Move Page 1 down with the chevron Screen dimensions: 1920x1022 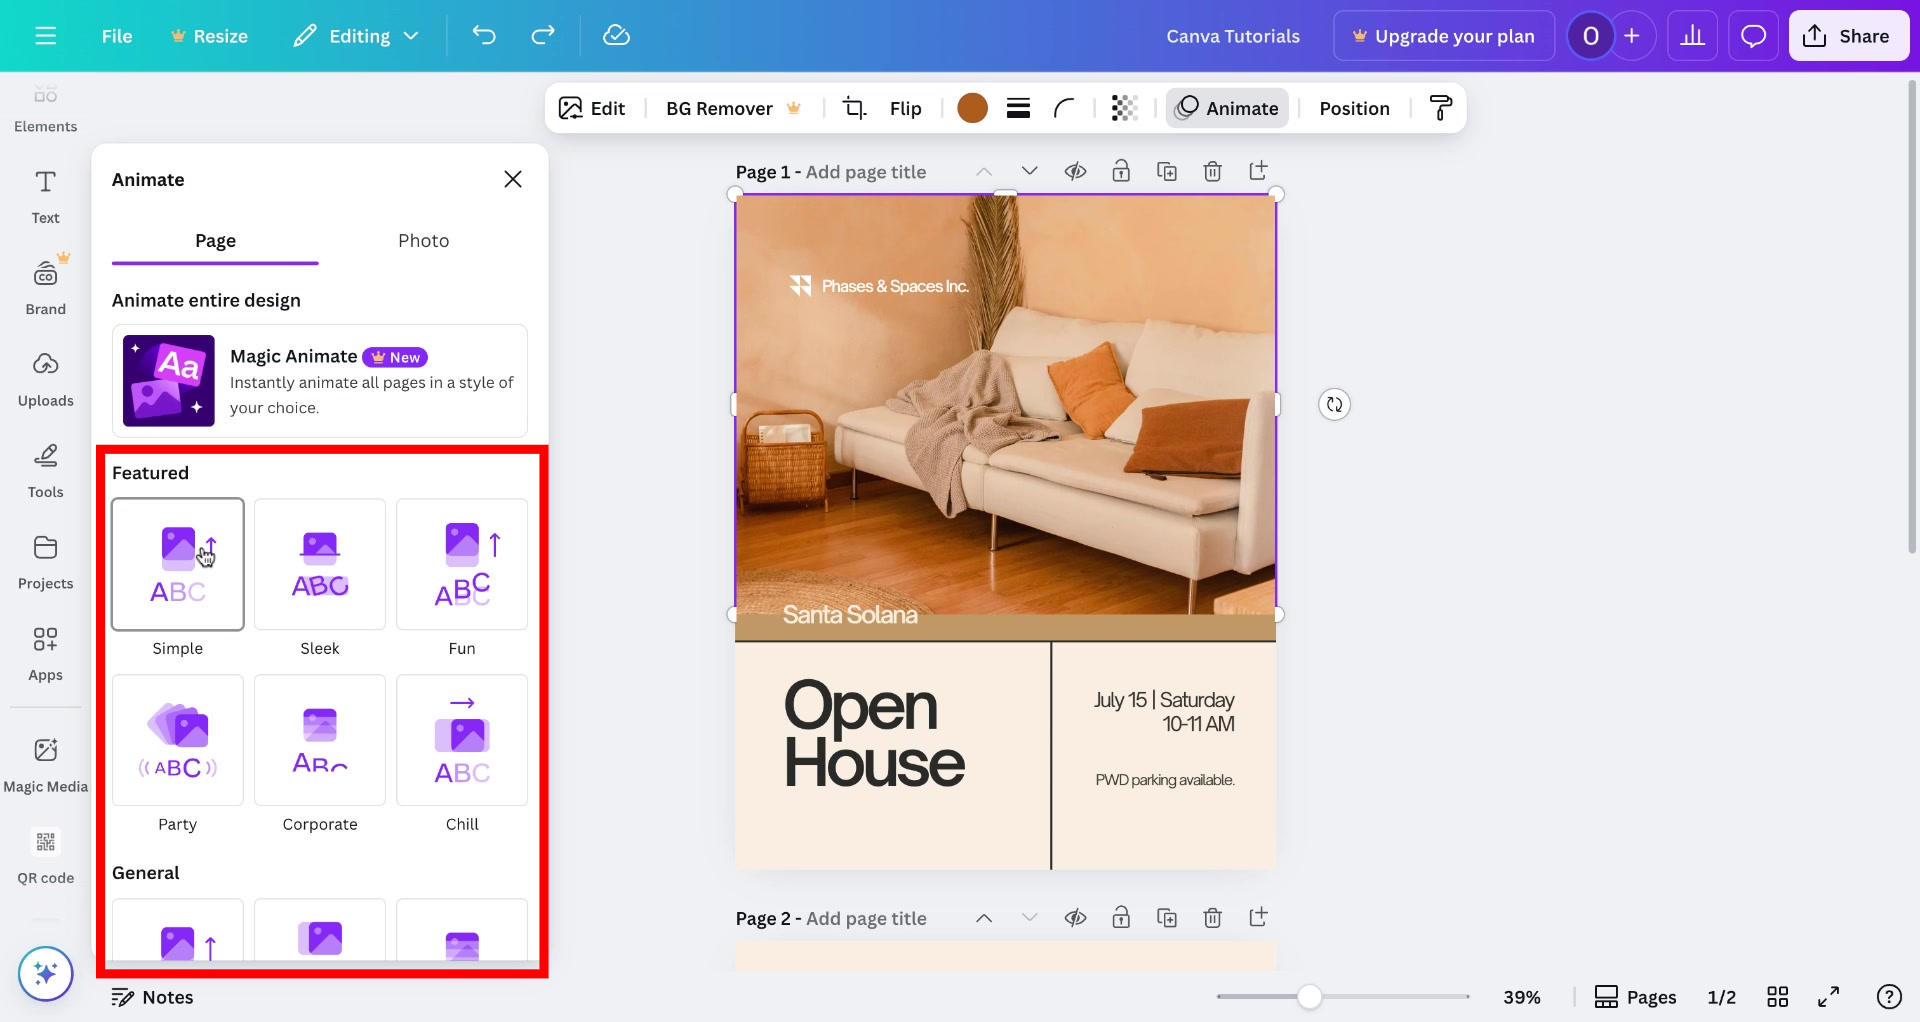(1030, 171)
